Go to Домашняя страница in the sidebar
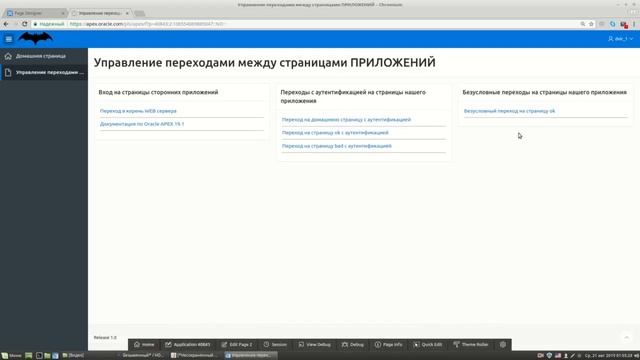The width and height of the screenshot is (640, 360). coord(44,56)
